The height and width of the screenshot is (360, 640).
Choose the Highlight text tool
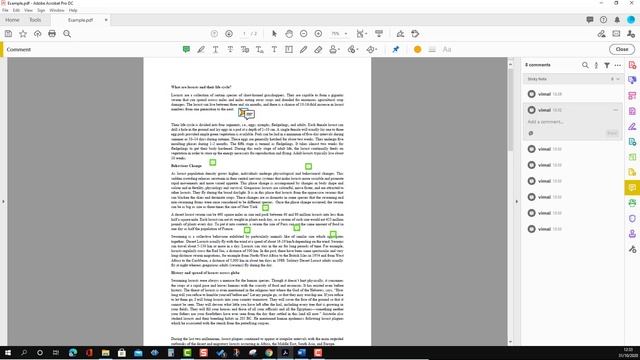(x=201, y=49)
